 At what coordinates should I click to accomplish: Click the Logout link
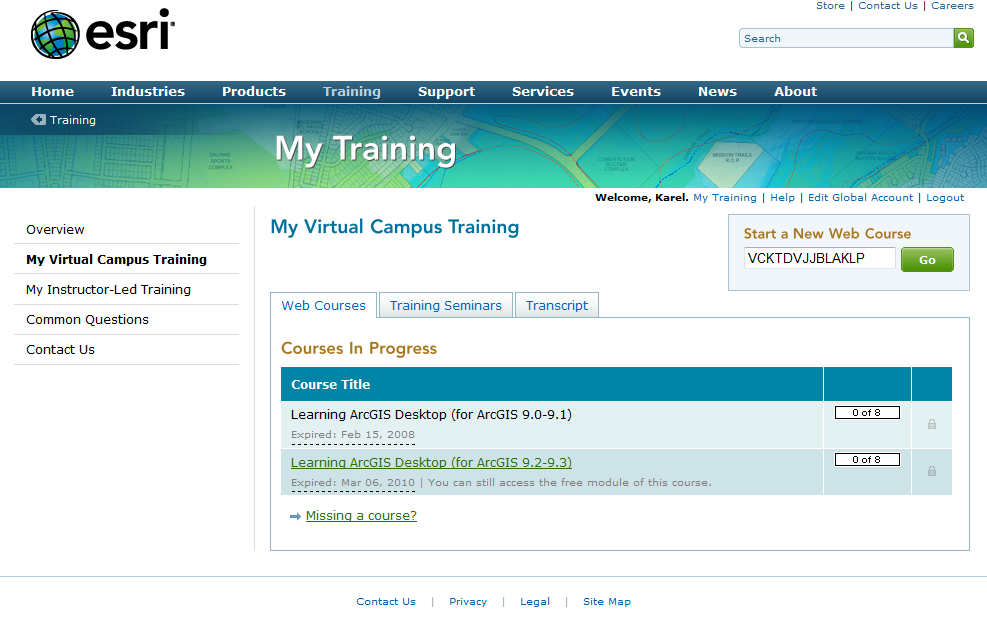click(945, 198)
